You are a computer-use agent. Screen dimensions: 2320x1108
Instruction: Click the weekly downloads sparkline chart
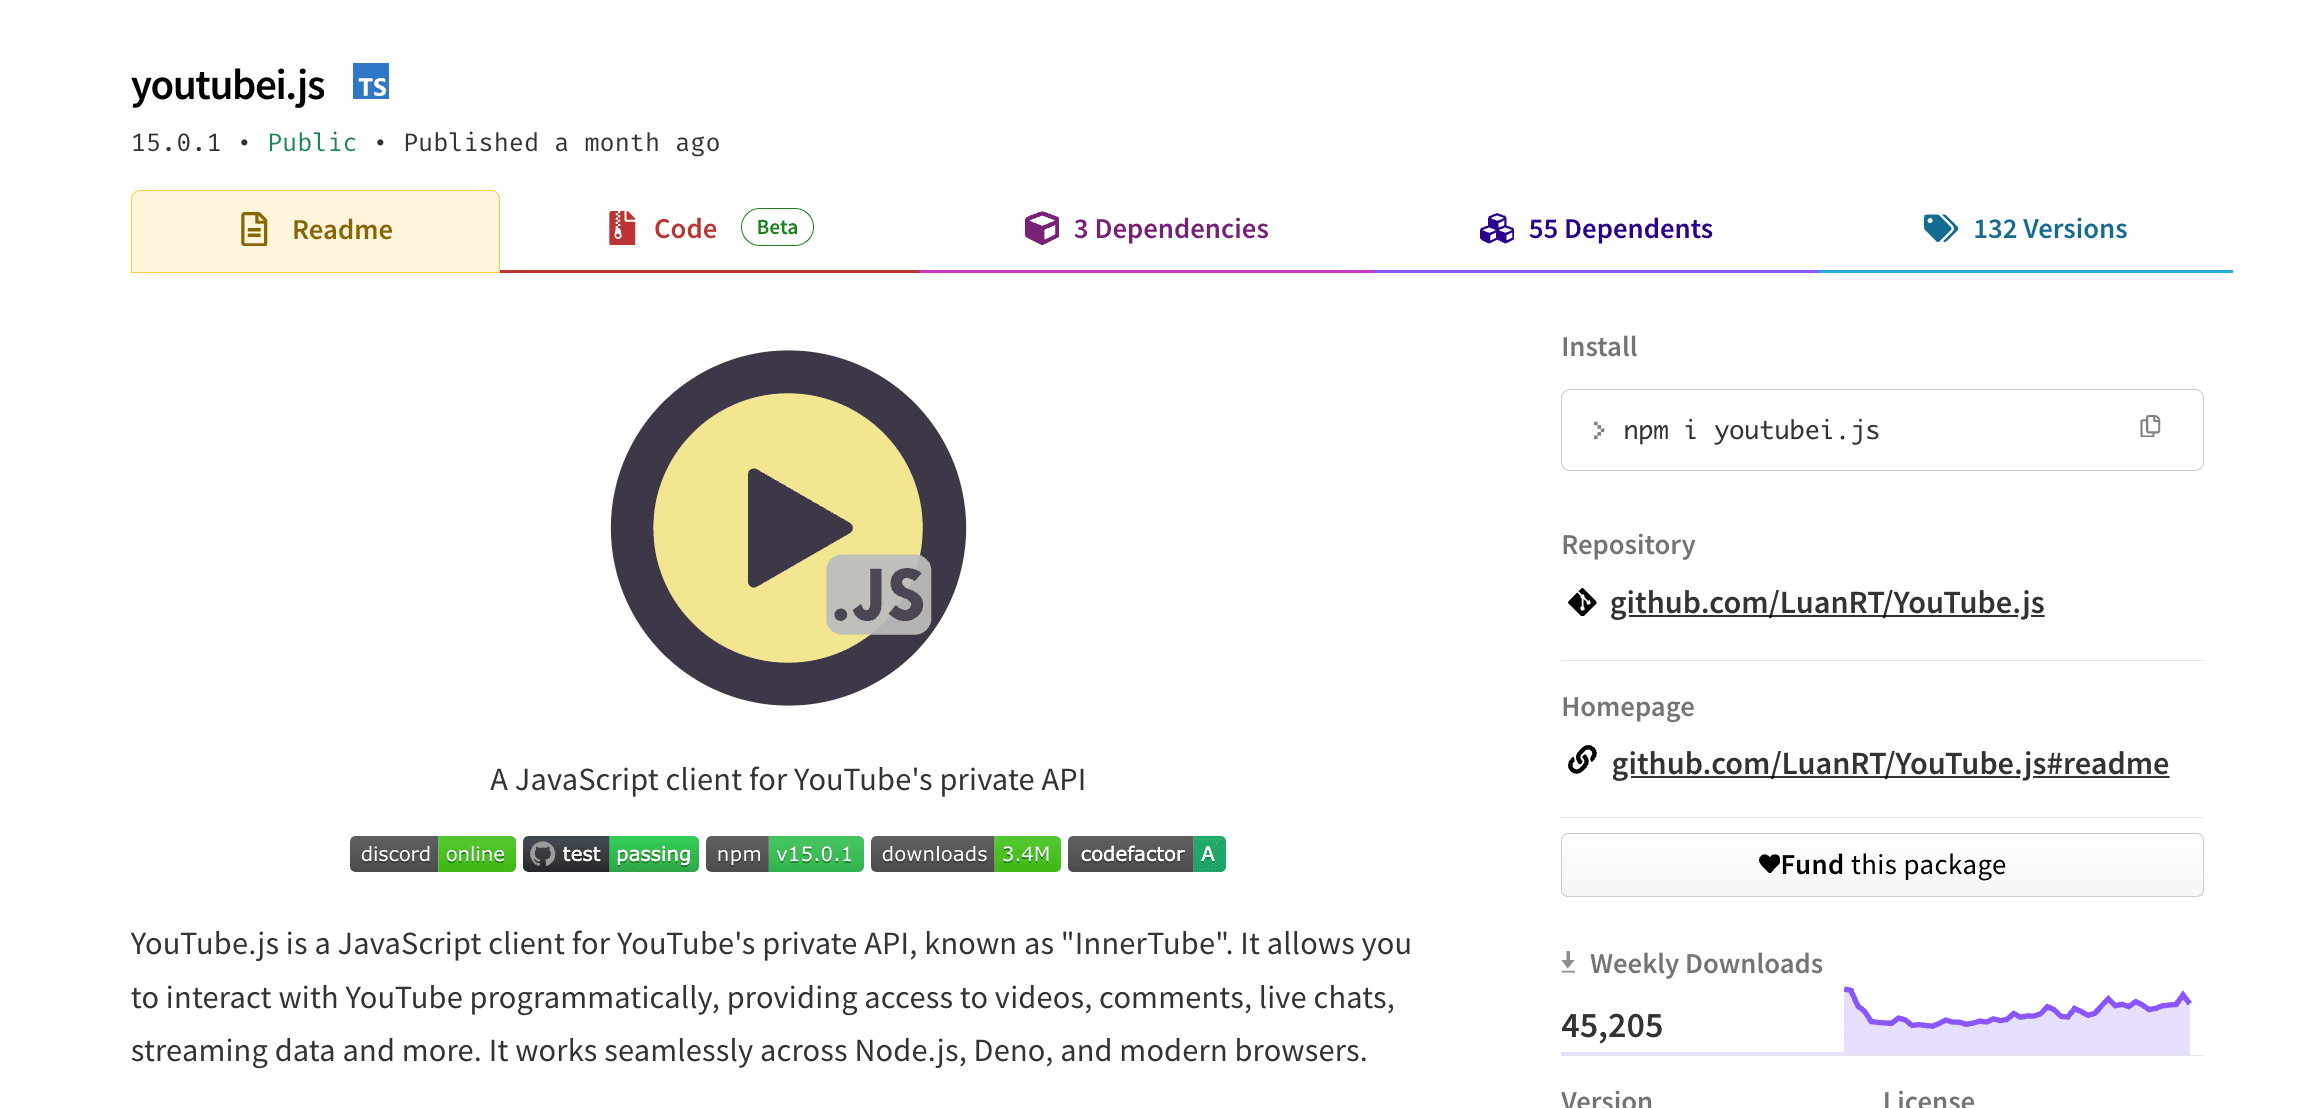(2017, 1020)
